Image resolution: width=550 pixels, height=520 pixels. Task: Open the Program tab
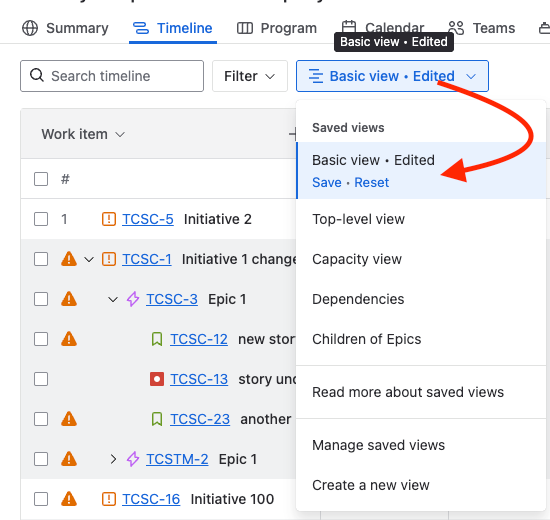[277, 28]
